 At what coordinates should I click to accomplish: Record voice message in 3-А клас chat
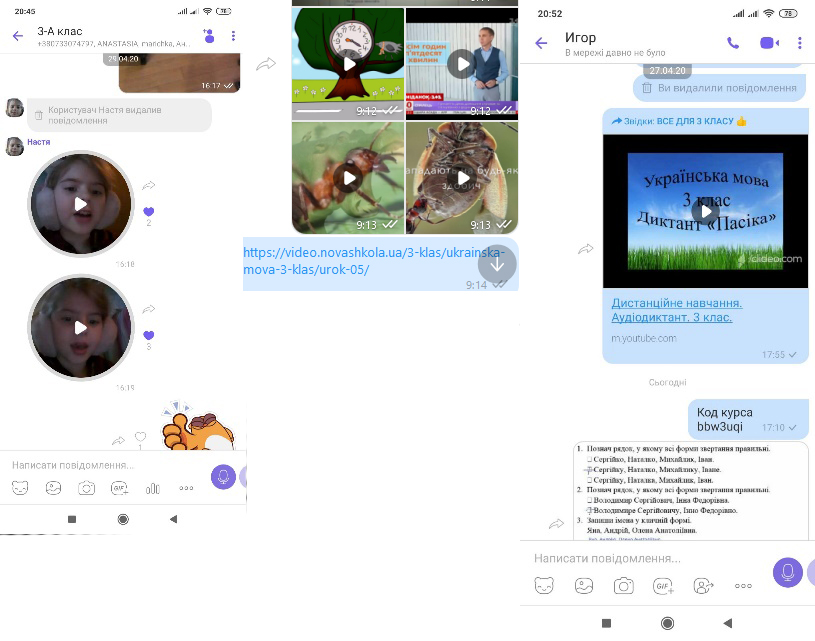224,477
